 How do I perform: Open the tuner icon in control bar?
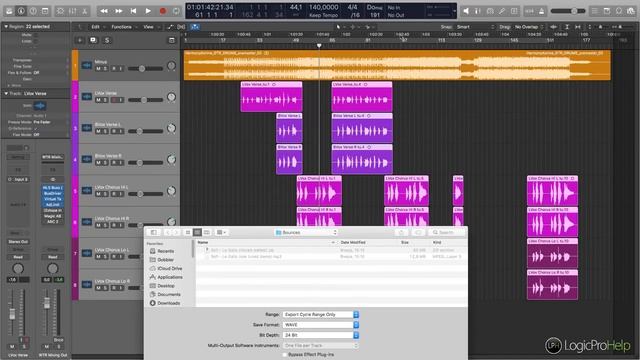pos(477,11)
